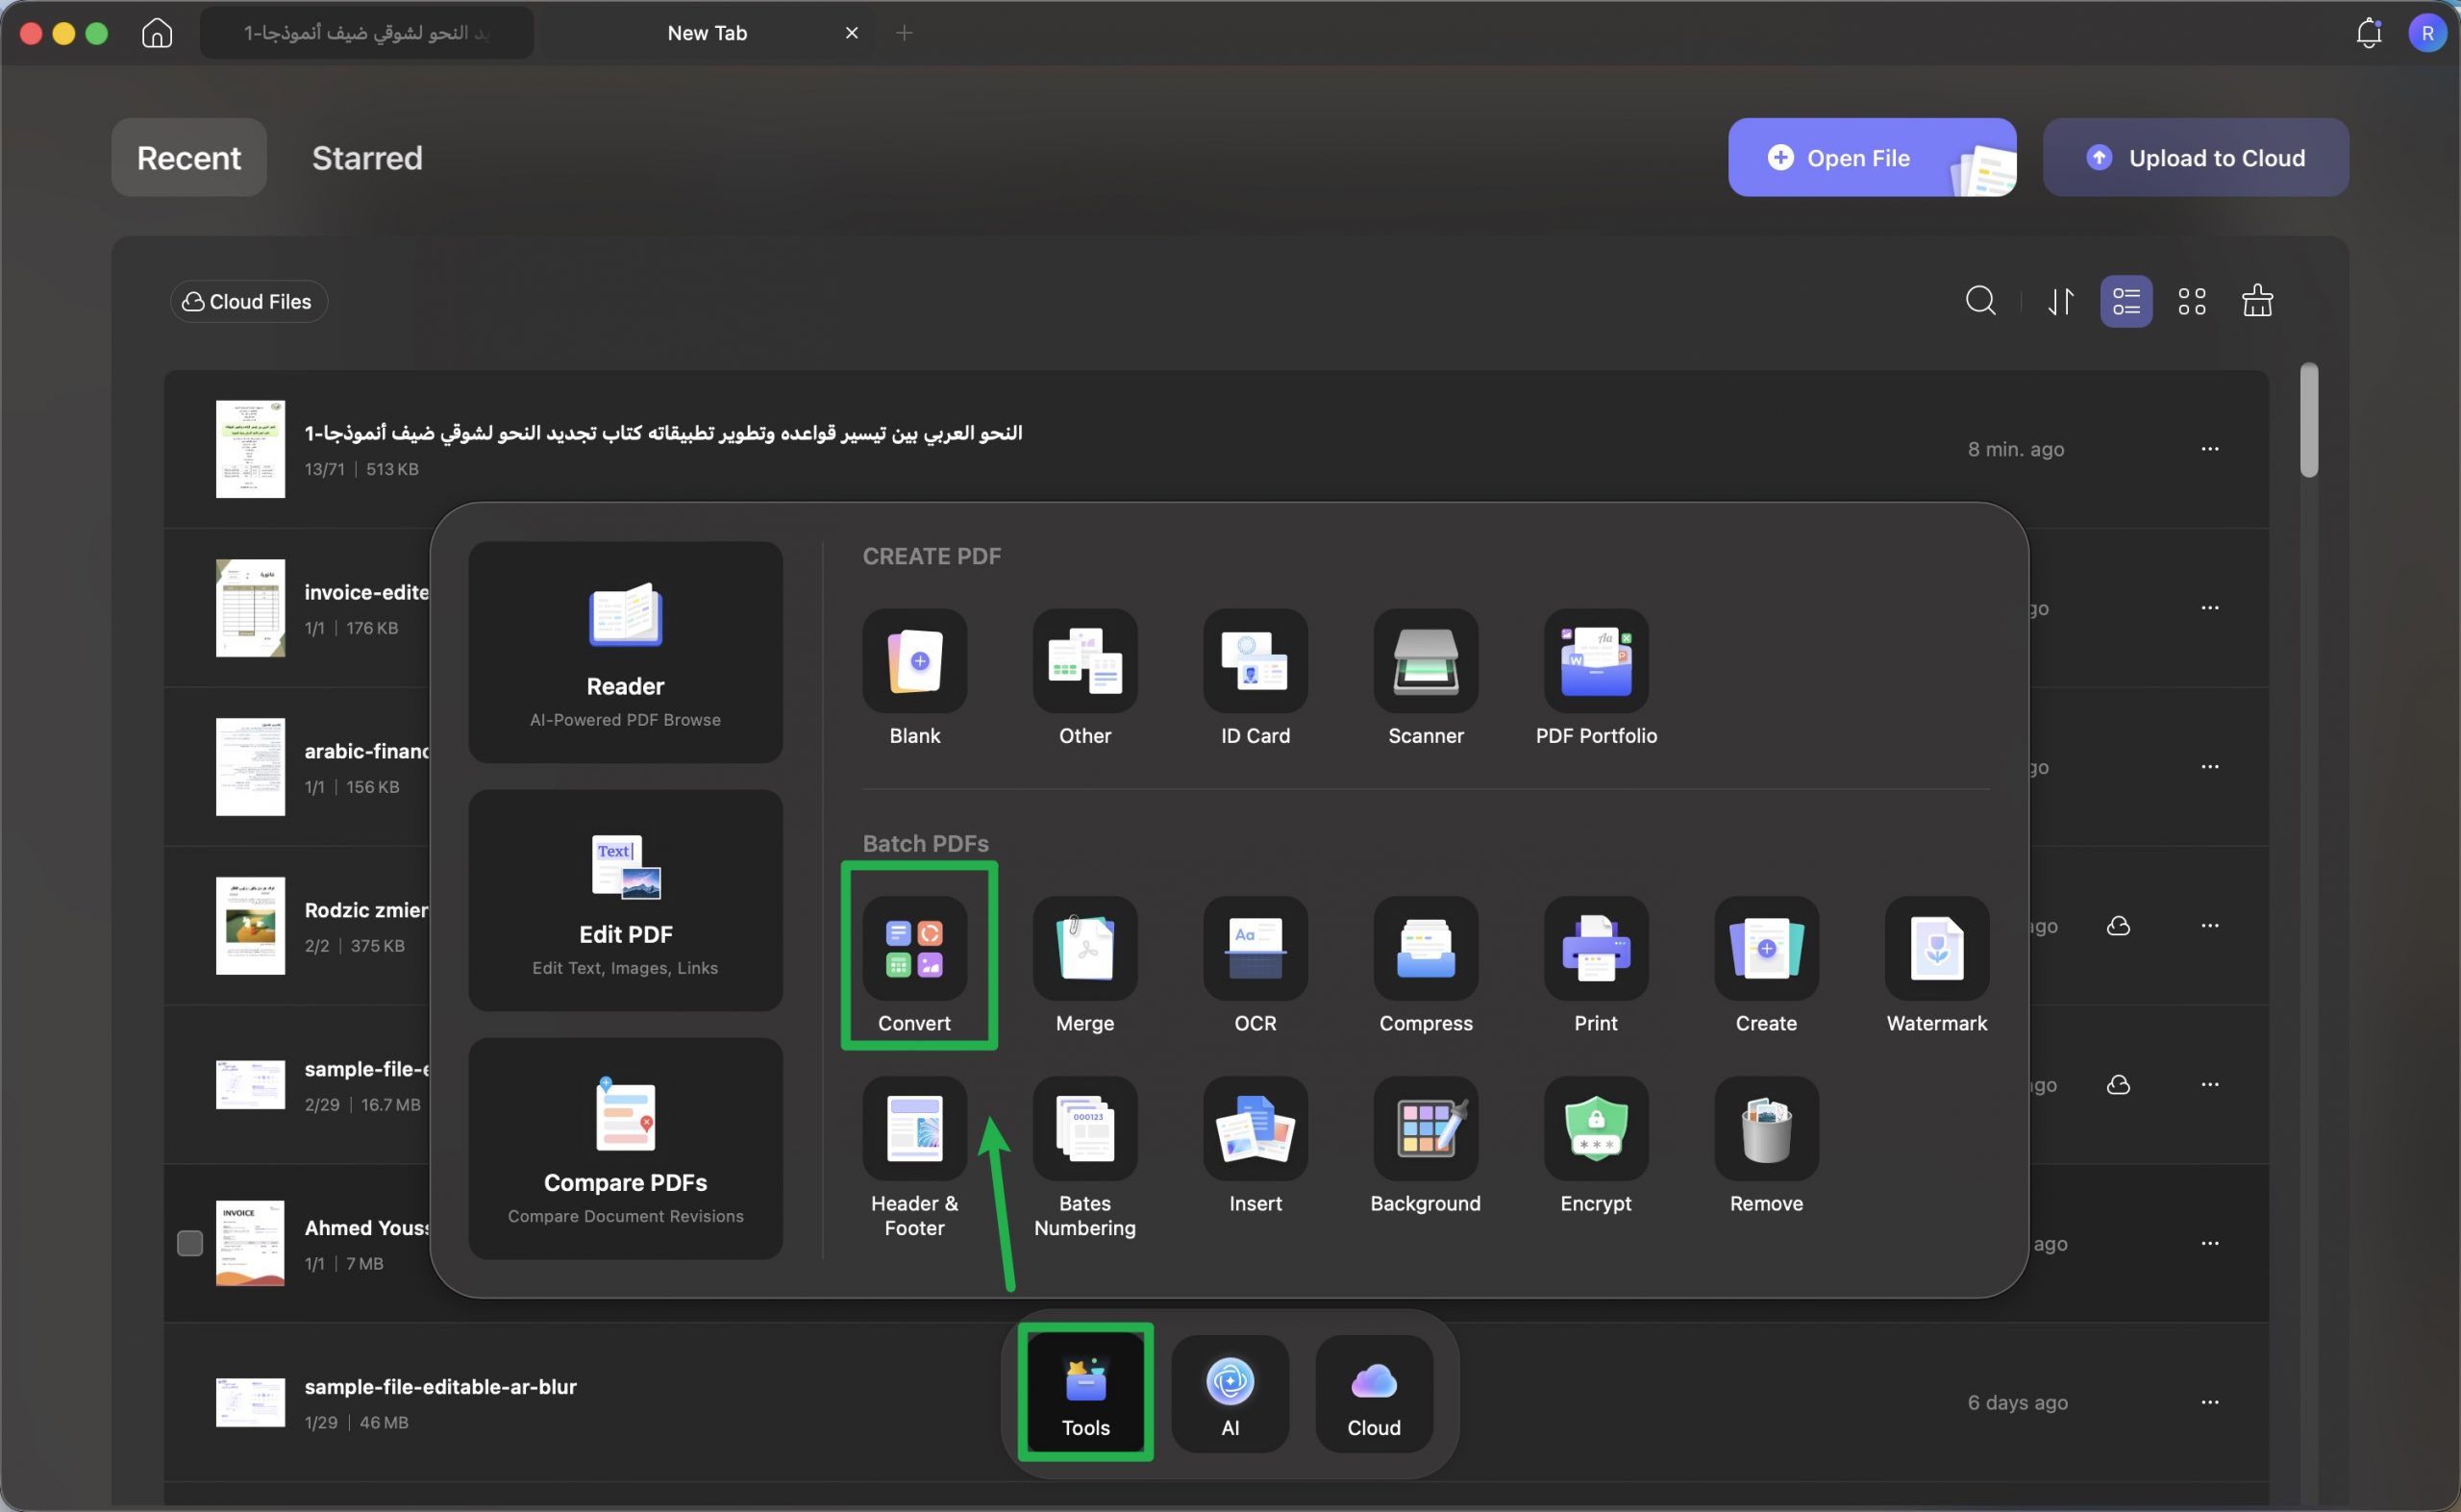Open the Compare PDFs card
The image size is (2461, 1512).
tap(625, 1148)
